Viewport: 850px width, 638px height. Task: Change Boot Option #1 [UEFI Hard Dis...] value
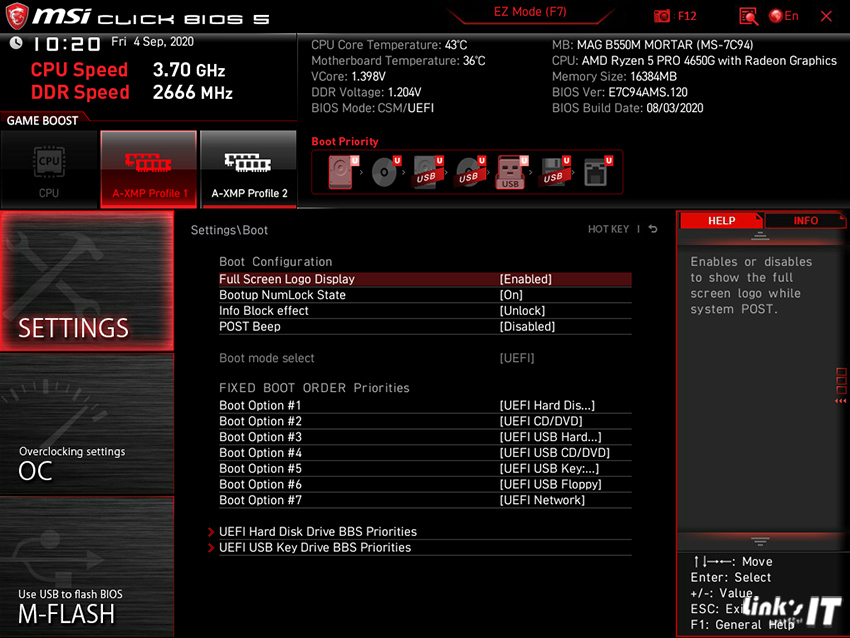[547, 405]
